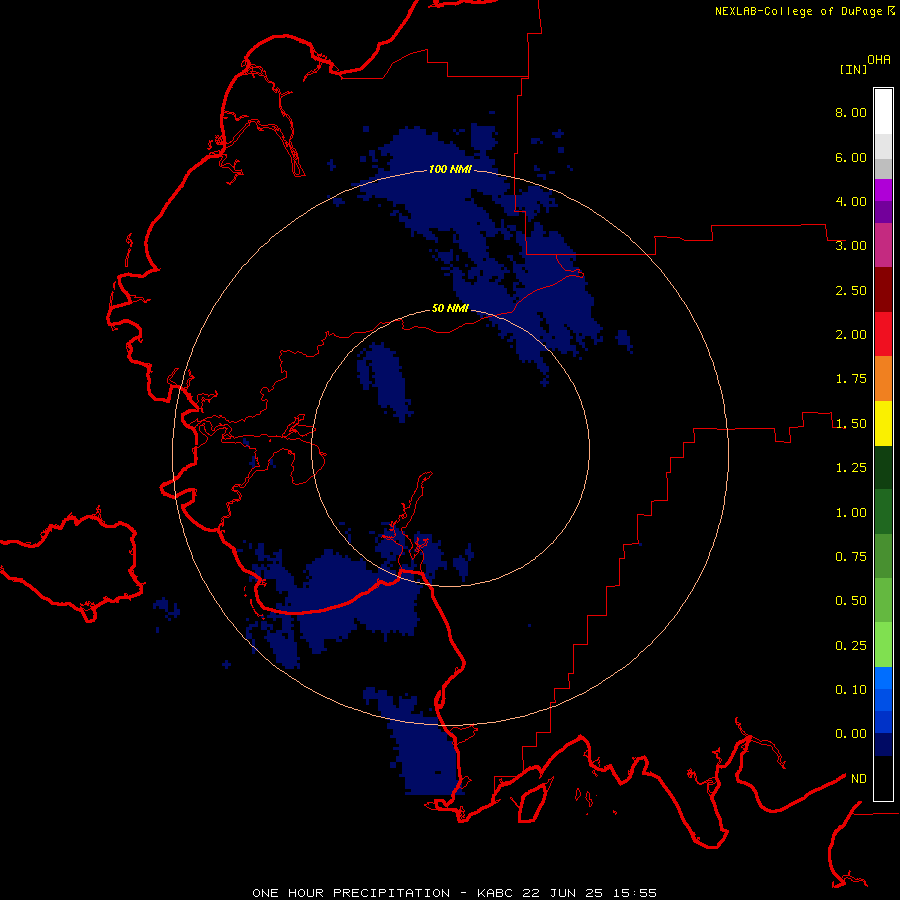900x900 pixels.
Task: Click the 3.00 legend value
Action: tap(851, 246)
